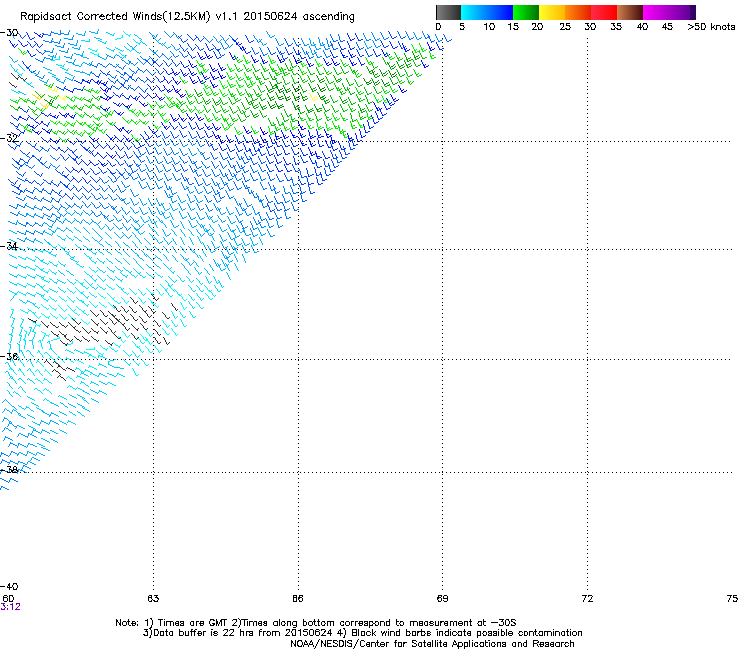The height and width of the screenshot is (650, 740).
Task: Click the longitude label 72
Action: pyautogui.click(x=587, y=599)
